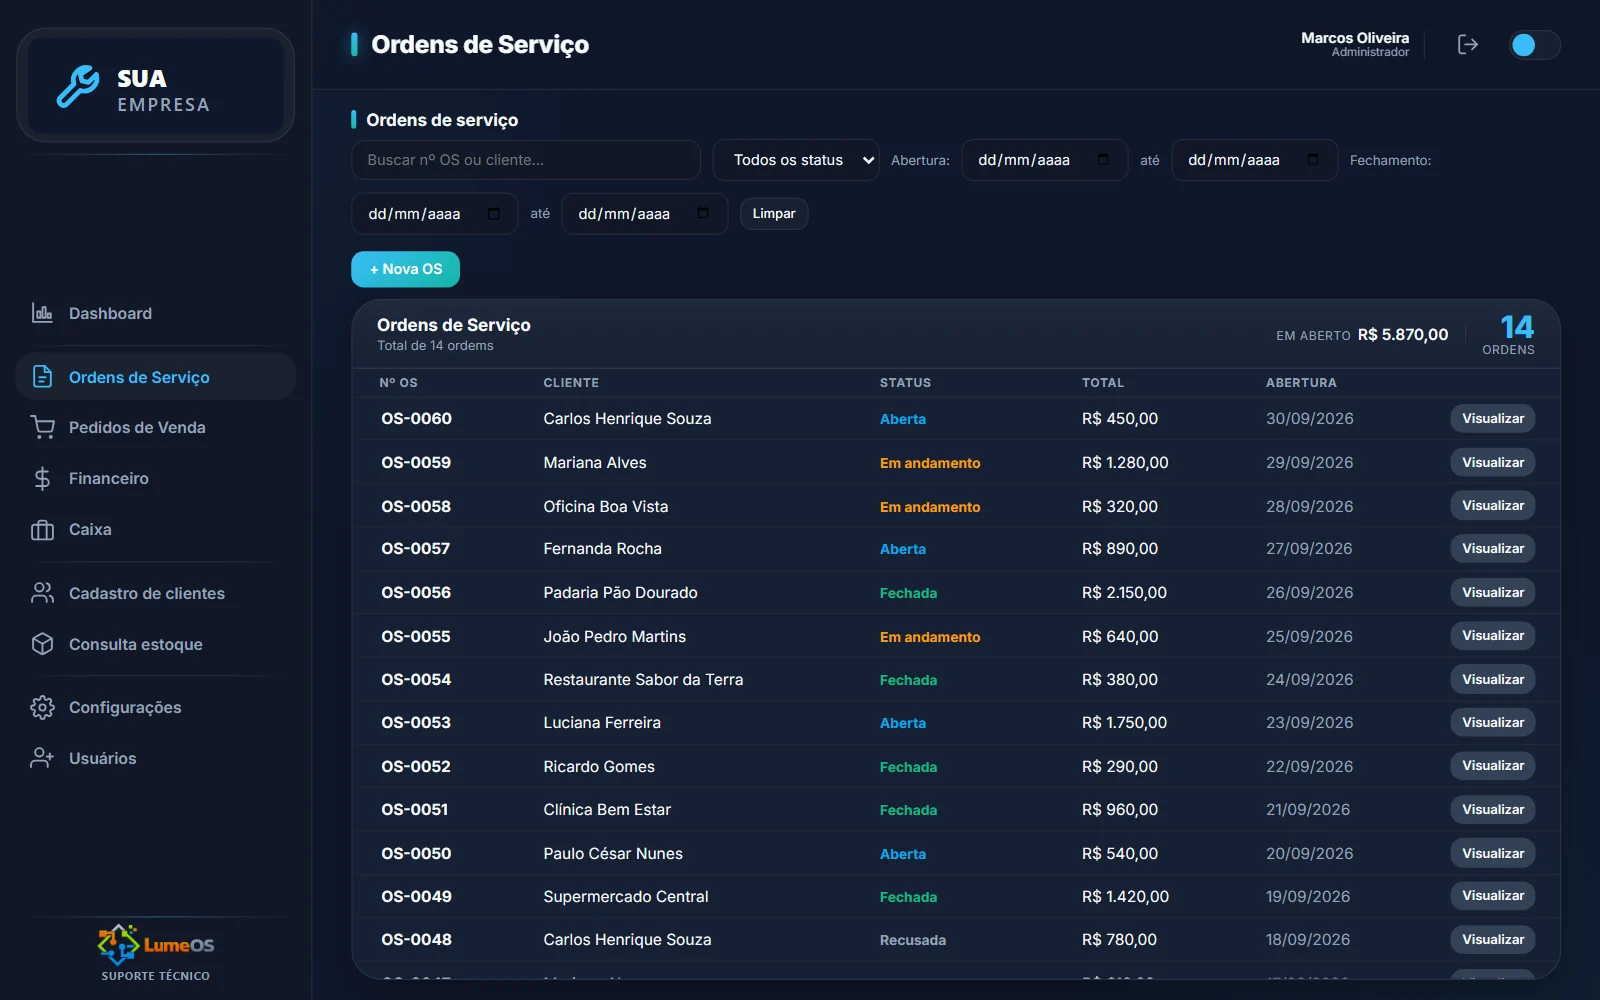The width and height of the screenshot is (1600, 1000).
Task: Click the CLIENTE column header
Action: coord(571,383)
